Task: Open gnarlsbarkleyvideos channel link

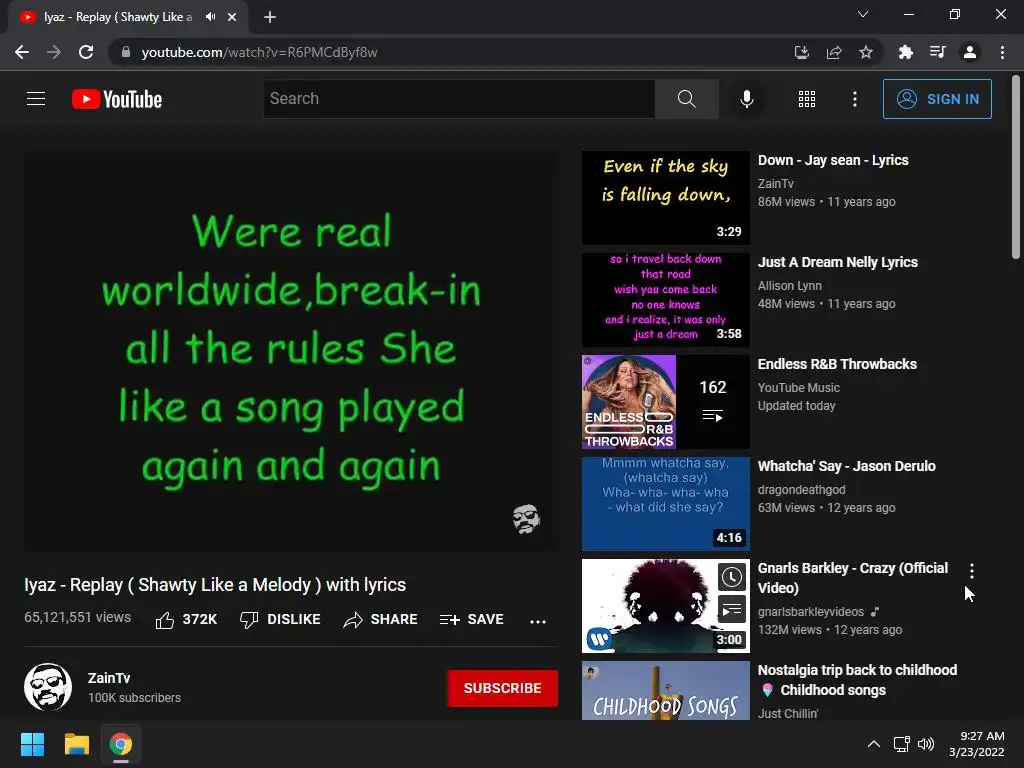Action: click(810, 612)
